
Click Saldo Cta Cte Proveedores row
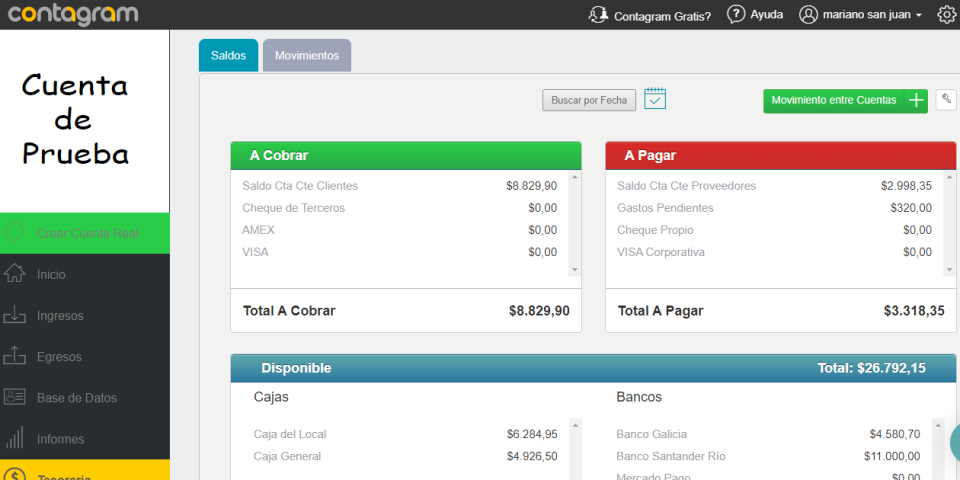click(774, 186)
